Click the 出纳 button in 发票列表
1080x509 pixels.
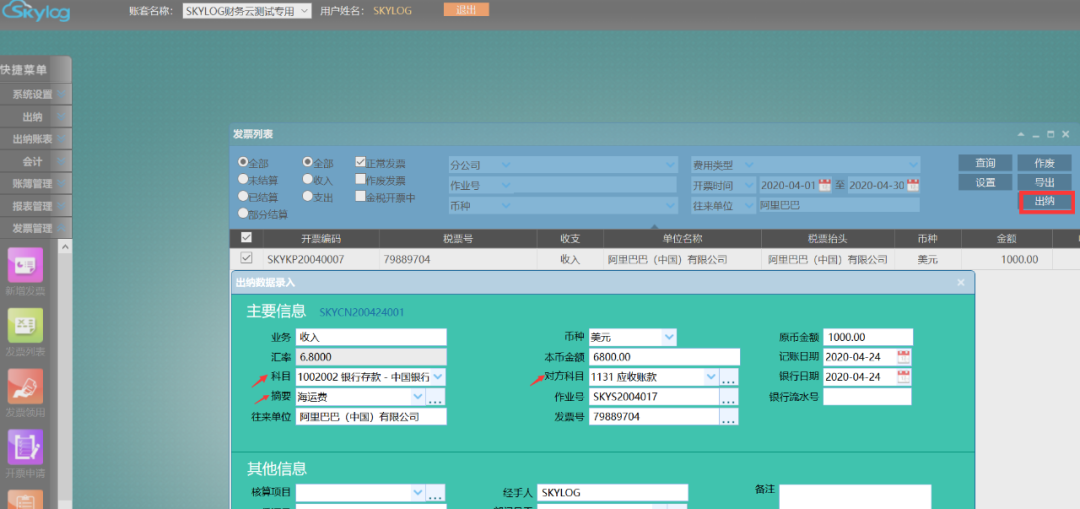1044,202
